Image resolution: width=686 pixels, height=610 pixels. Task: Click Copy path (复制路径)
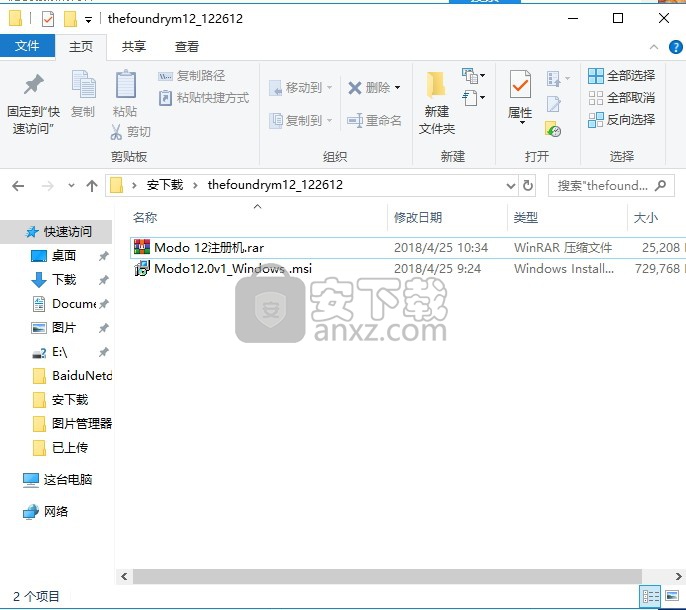click(192, 76)
